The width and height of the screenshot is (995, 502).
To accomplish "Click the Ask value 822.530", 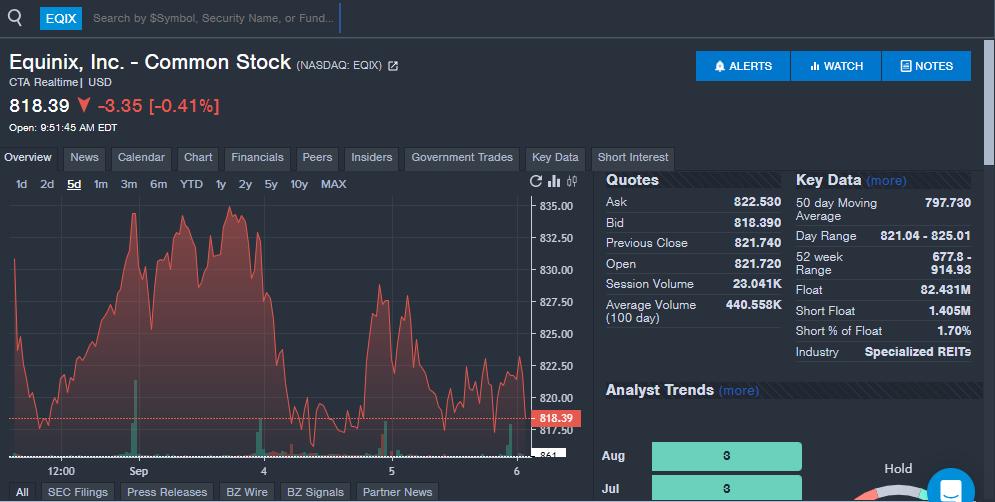I will pyautogui.click(x=758, y=202).
